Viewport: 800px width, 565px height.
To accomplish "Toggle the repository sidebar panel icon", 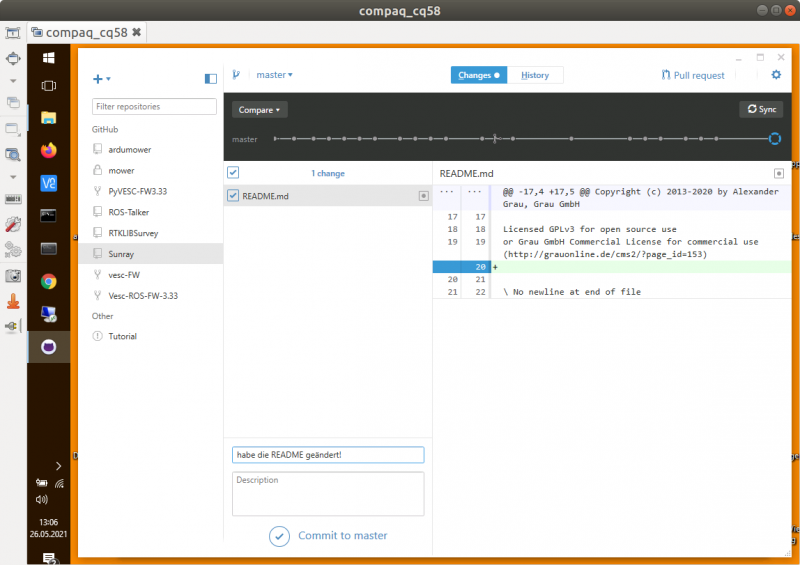I will (210, 79).
